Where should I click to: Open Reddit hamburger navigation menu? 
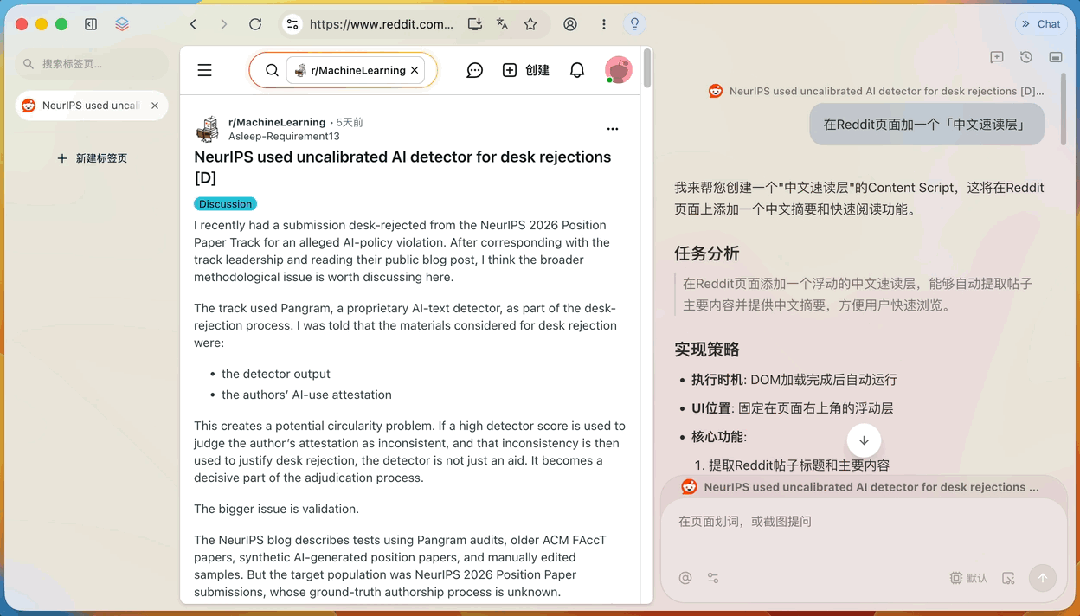pos(205,70)
